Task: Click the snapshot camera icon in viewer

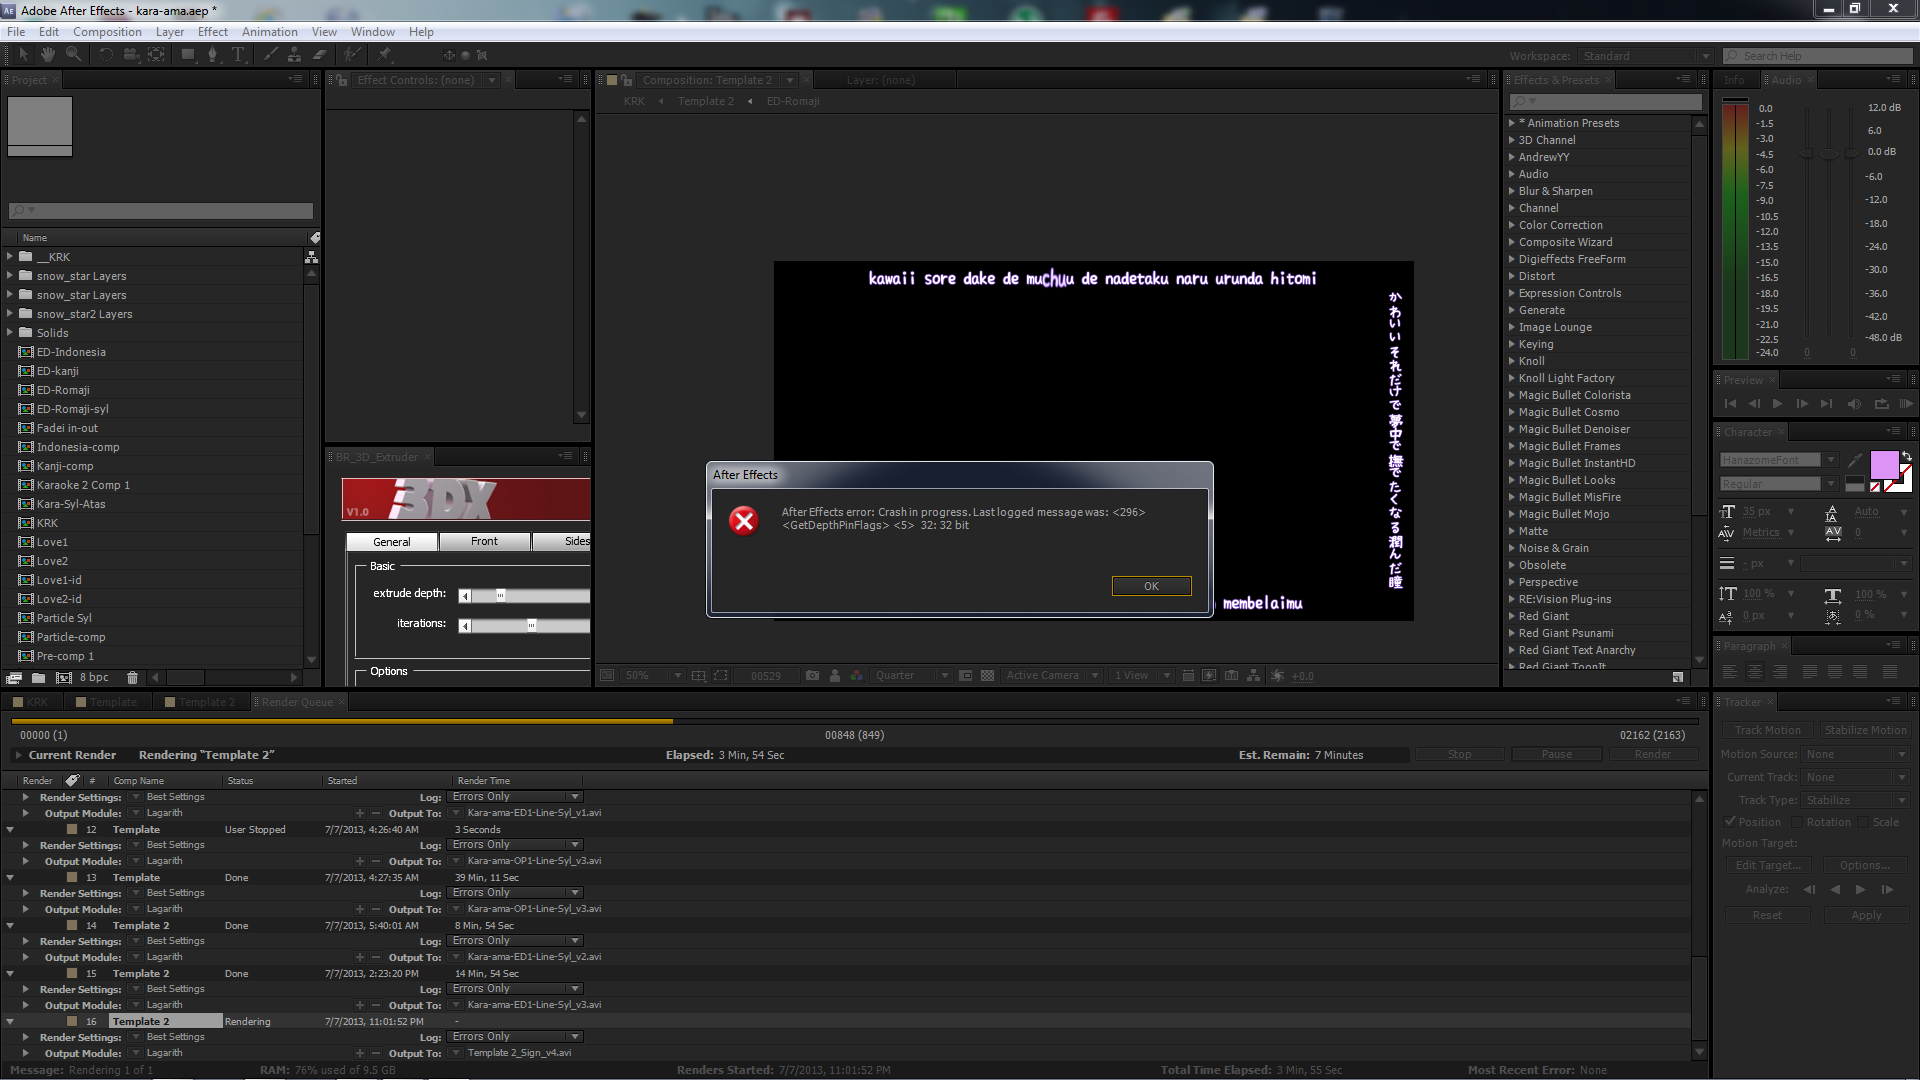Action: click(x=812, y=676)
